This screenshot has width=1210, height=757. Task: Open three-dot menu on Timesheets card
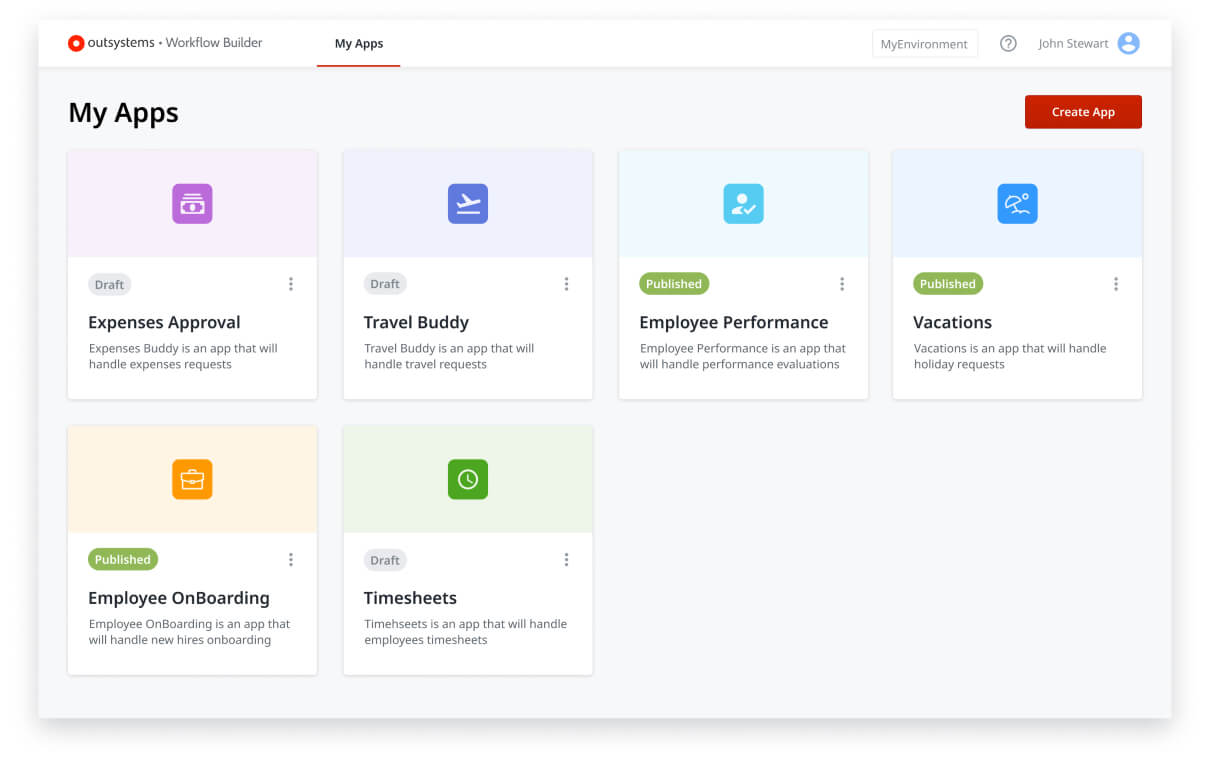pos(566,560)
